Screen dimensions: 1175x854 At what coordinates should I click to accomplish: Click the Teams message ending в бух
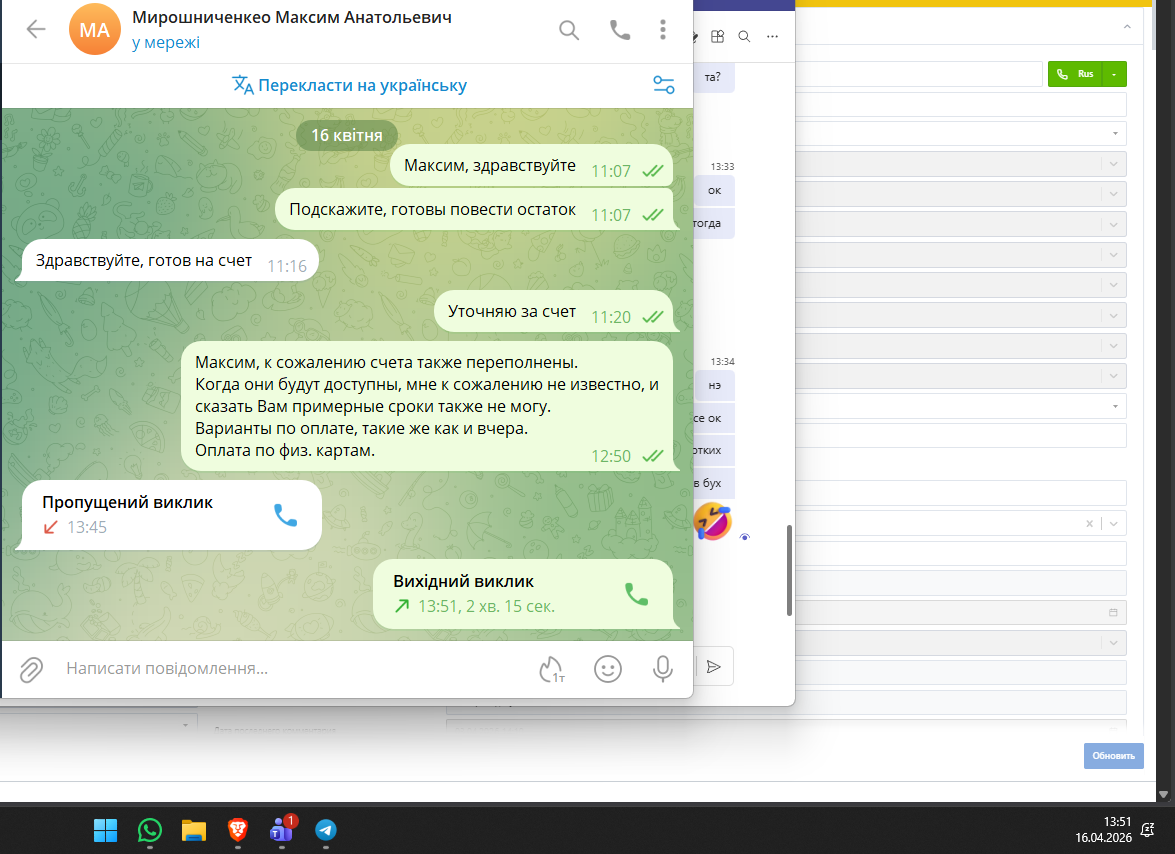coord(714,483)
